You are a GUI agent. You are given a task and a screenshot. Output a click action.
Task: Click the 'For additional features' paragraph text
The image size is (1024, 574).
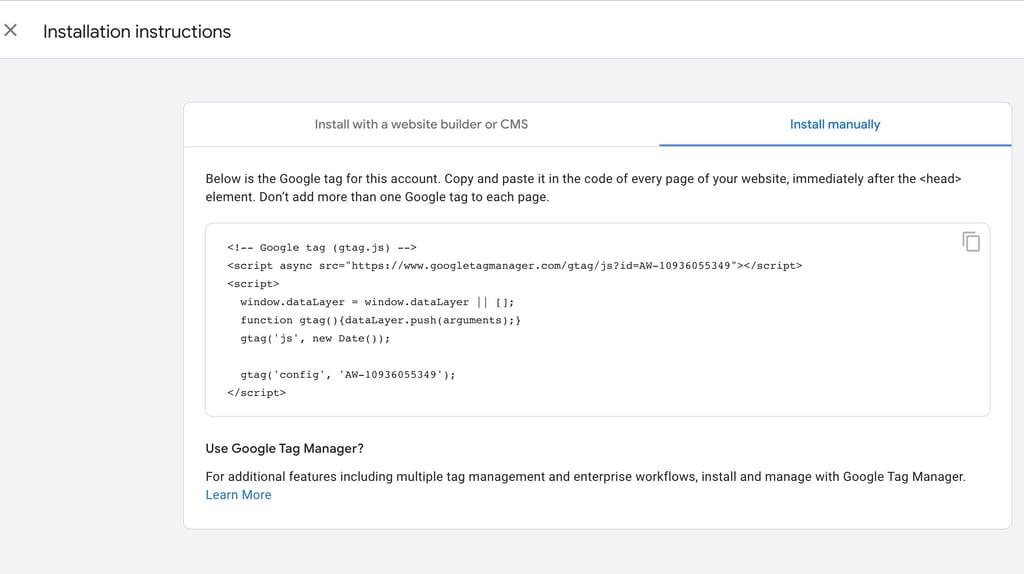pos(585,477)
